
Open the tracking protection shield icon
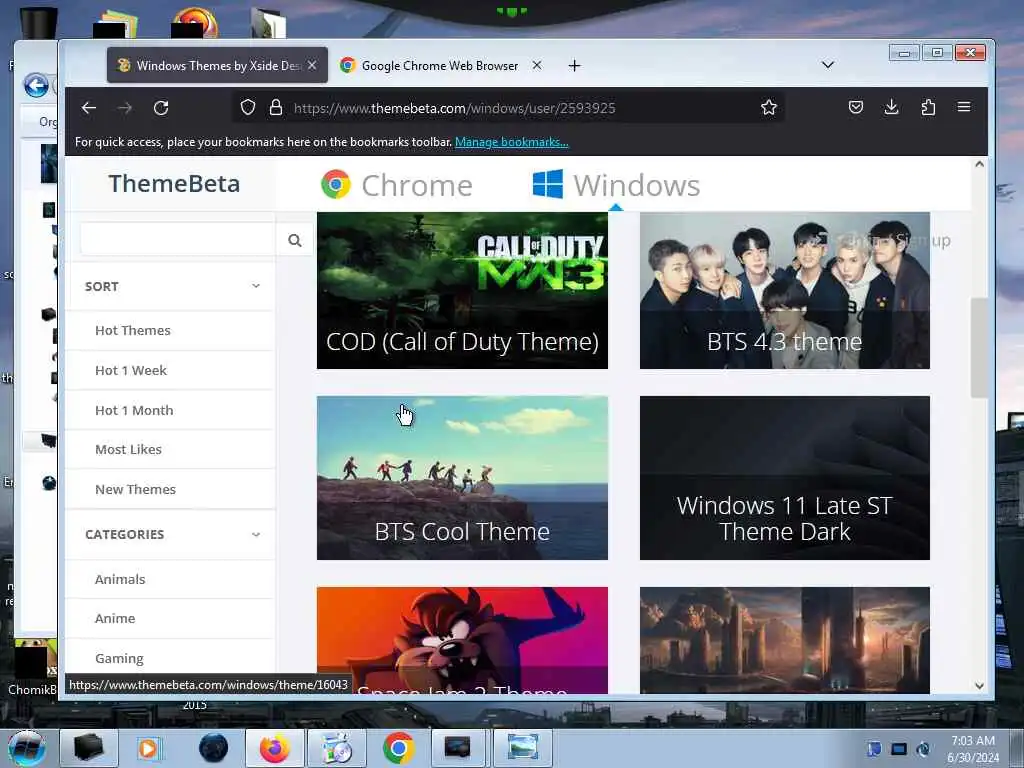click(x=248, y=107)
